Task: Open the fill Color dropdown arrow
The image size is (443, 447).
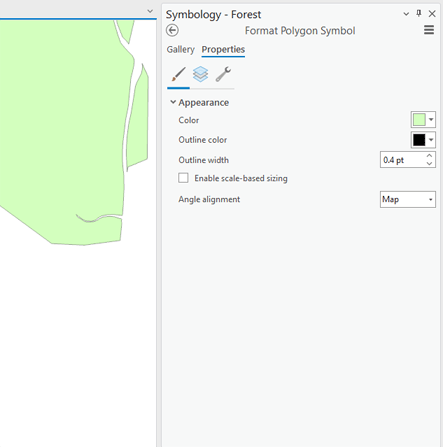Action: (431, 119)
